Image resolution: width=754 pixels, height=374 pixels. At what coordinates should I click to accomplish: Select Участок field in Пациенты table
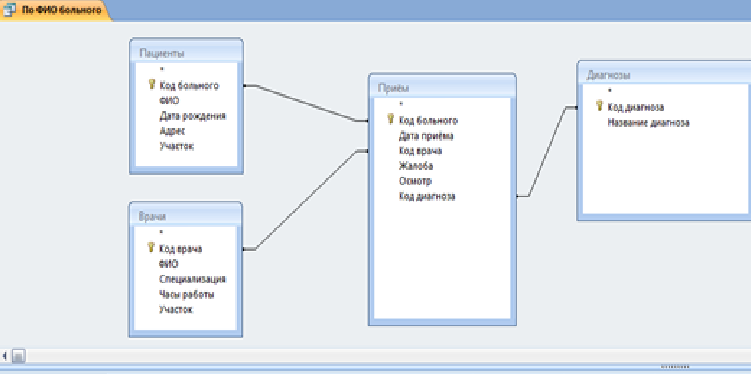[176, 146]
